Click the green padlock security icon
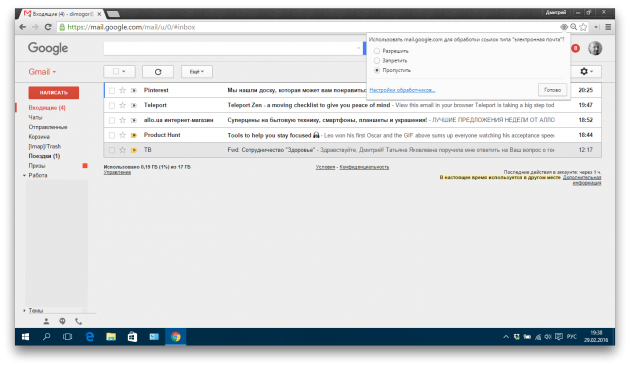 tap(62, 27)
